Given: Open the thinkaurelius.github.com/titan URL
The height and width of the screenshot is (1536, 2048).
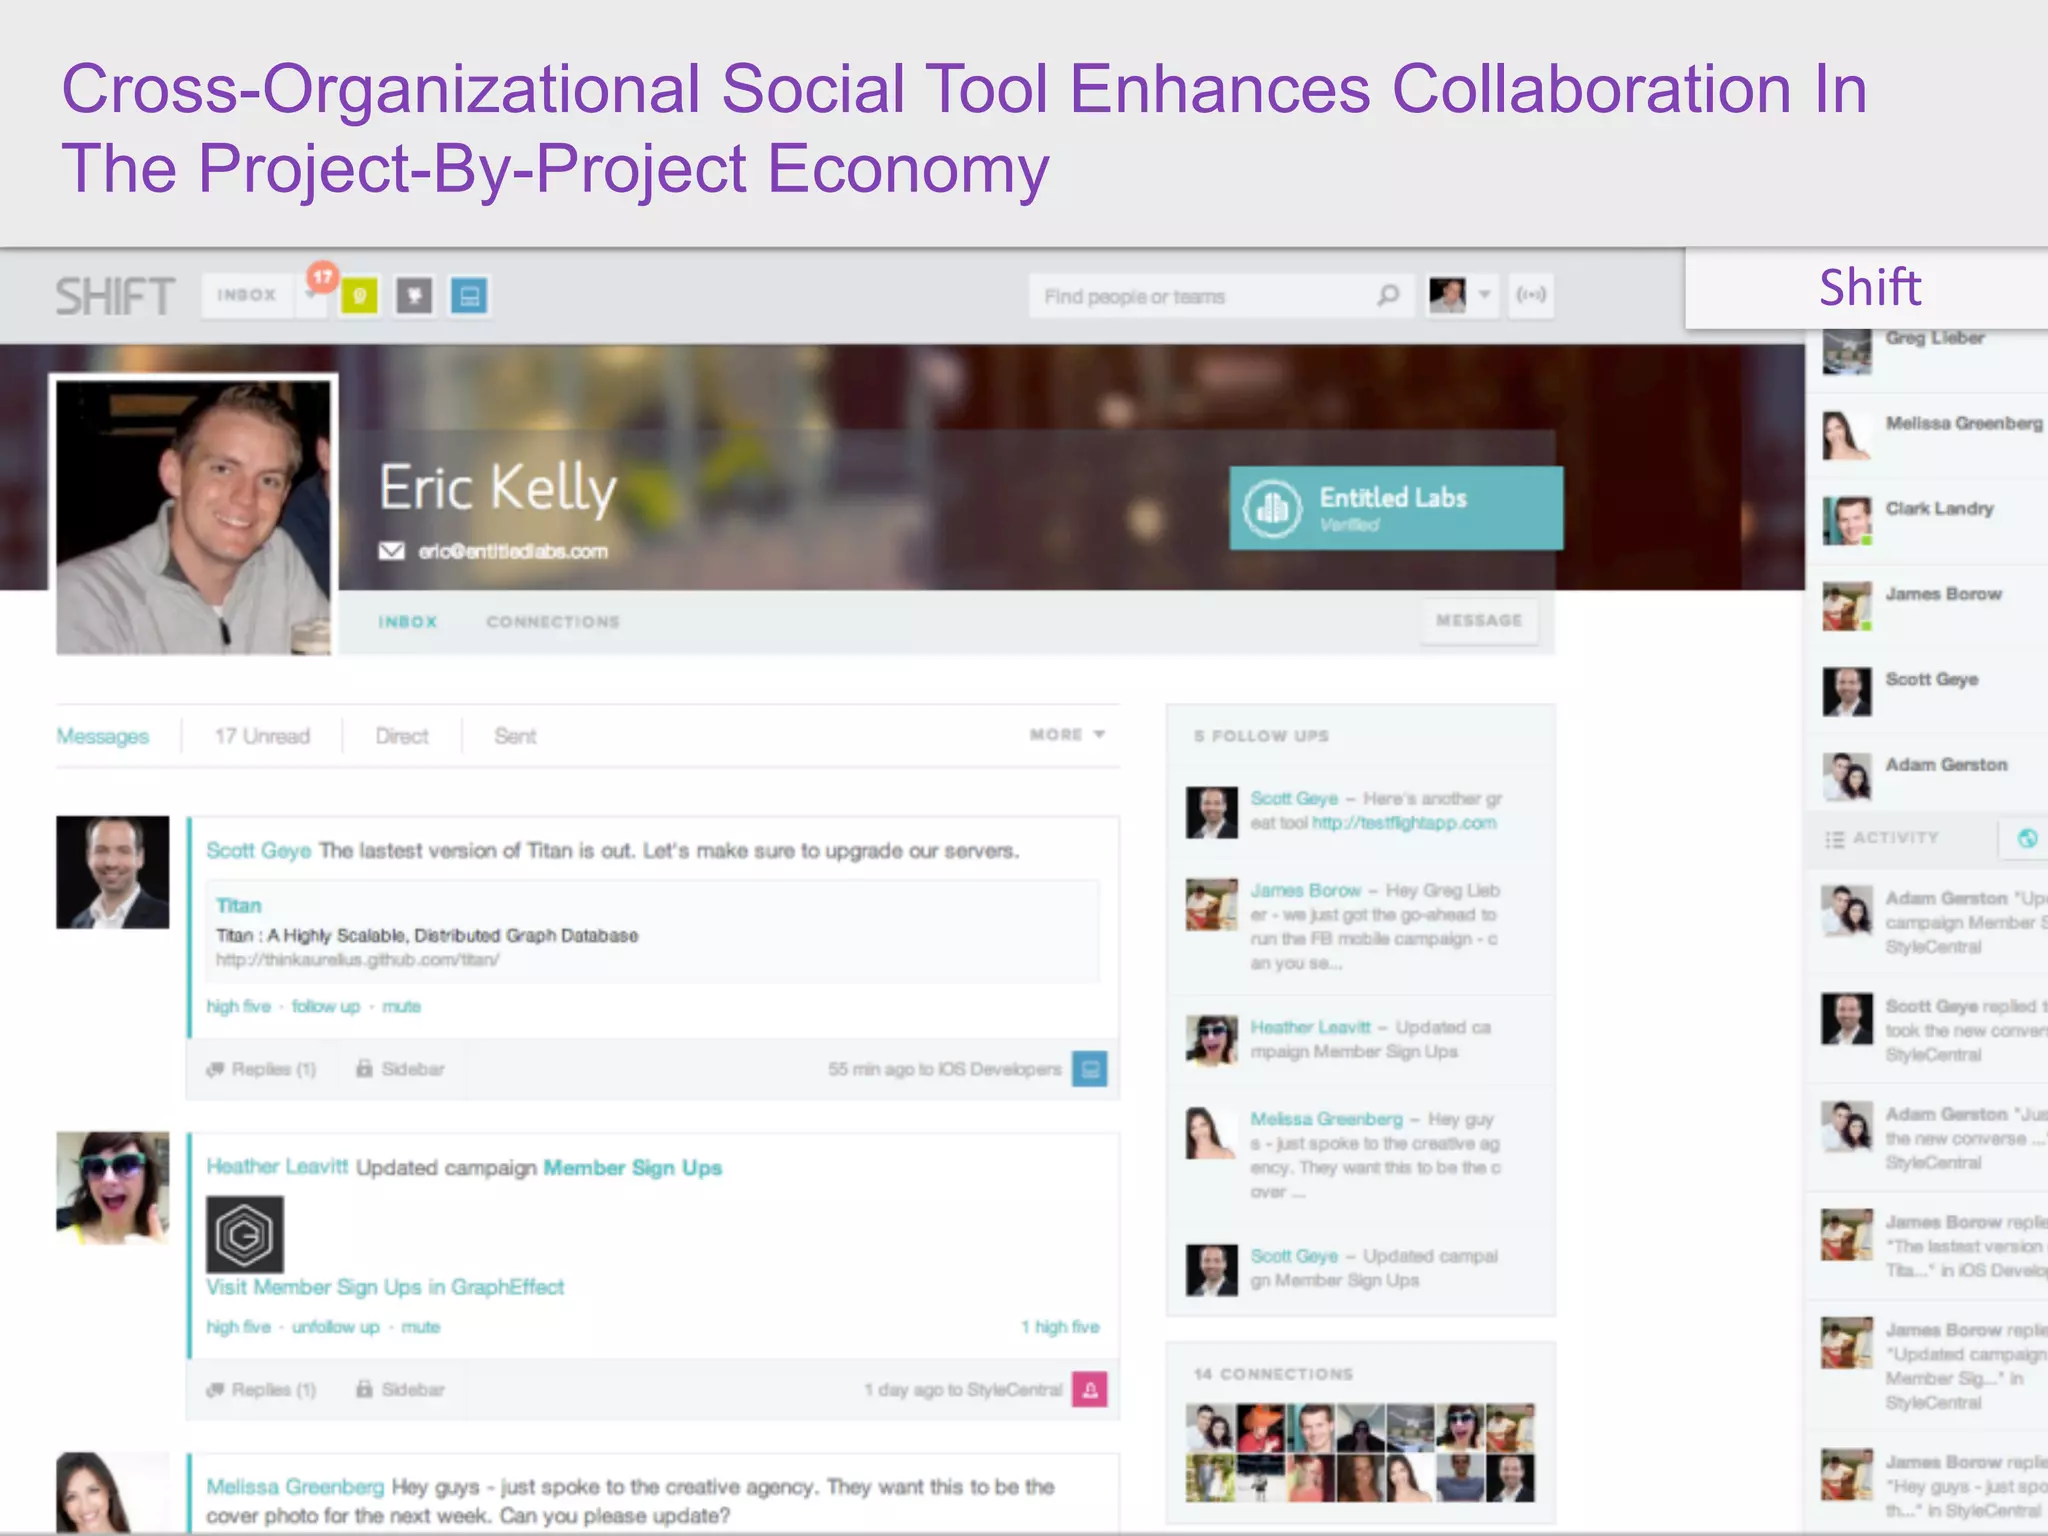Looking at the screenshot, I should click(357, 960).
